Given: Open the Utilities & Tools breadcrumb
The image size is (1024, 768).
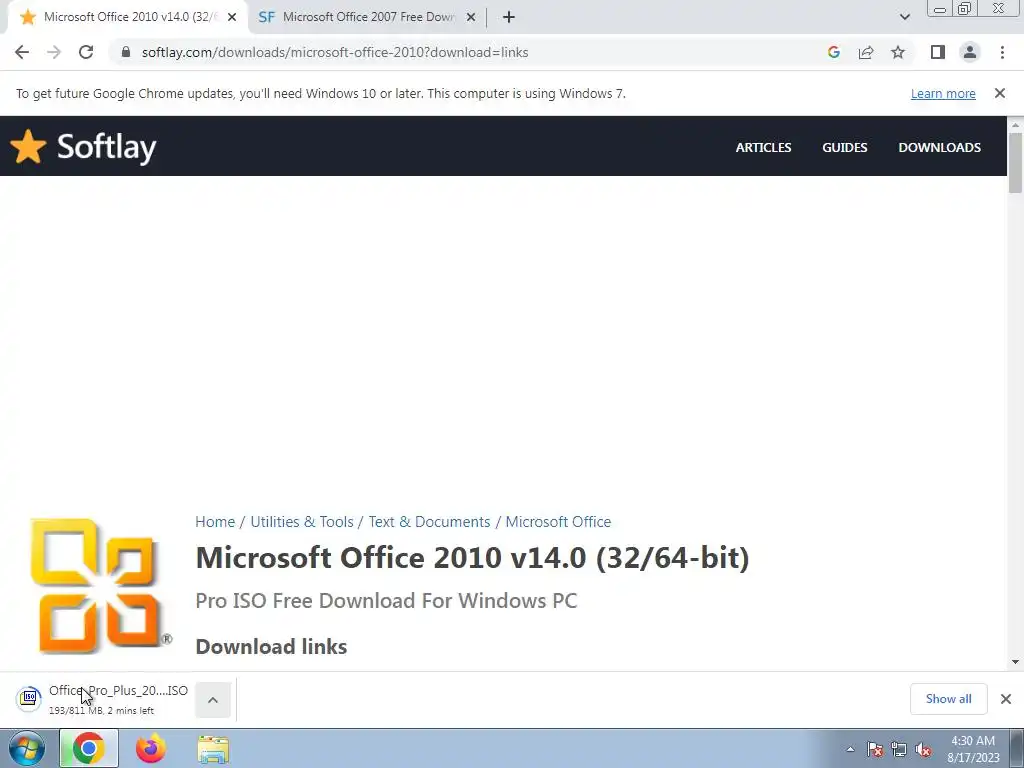Looking at the screenshot, I should pos(302,522).
